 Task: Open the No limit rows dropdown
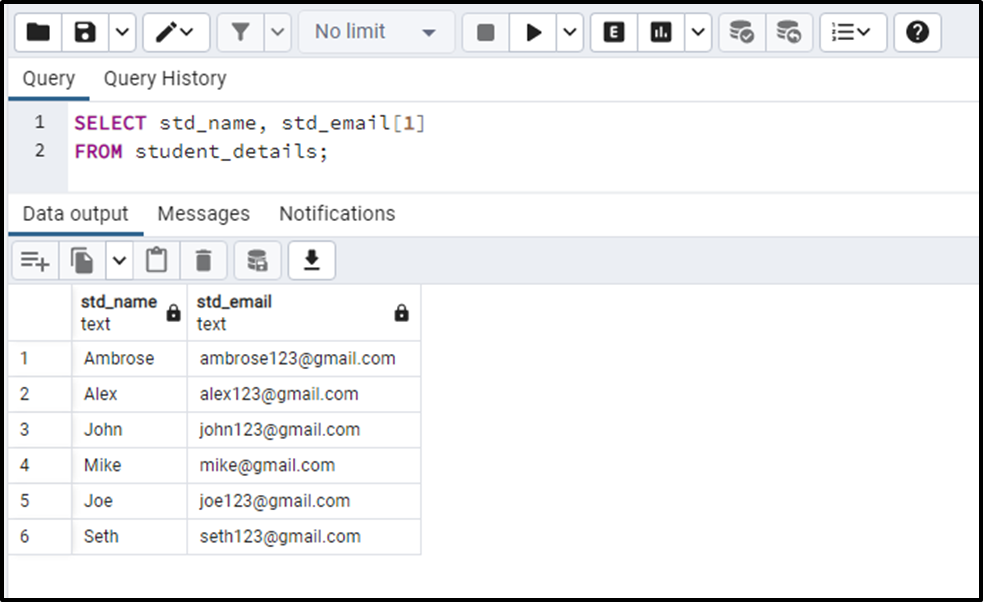point(376,32)
